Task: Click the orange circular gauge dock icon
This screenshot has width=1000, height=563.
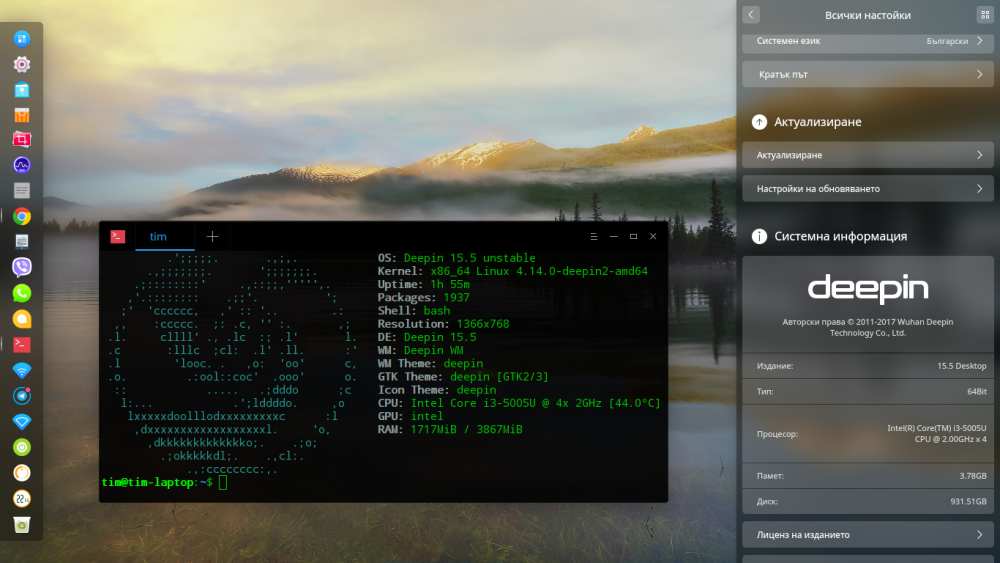Action: [22, 472]
